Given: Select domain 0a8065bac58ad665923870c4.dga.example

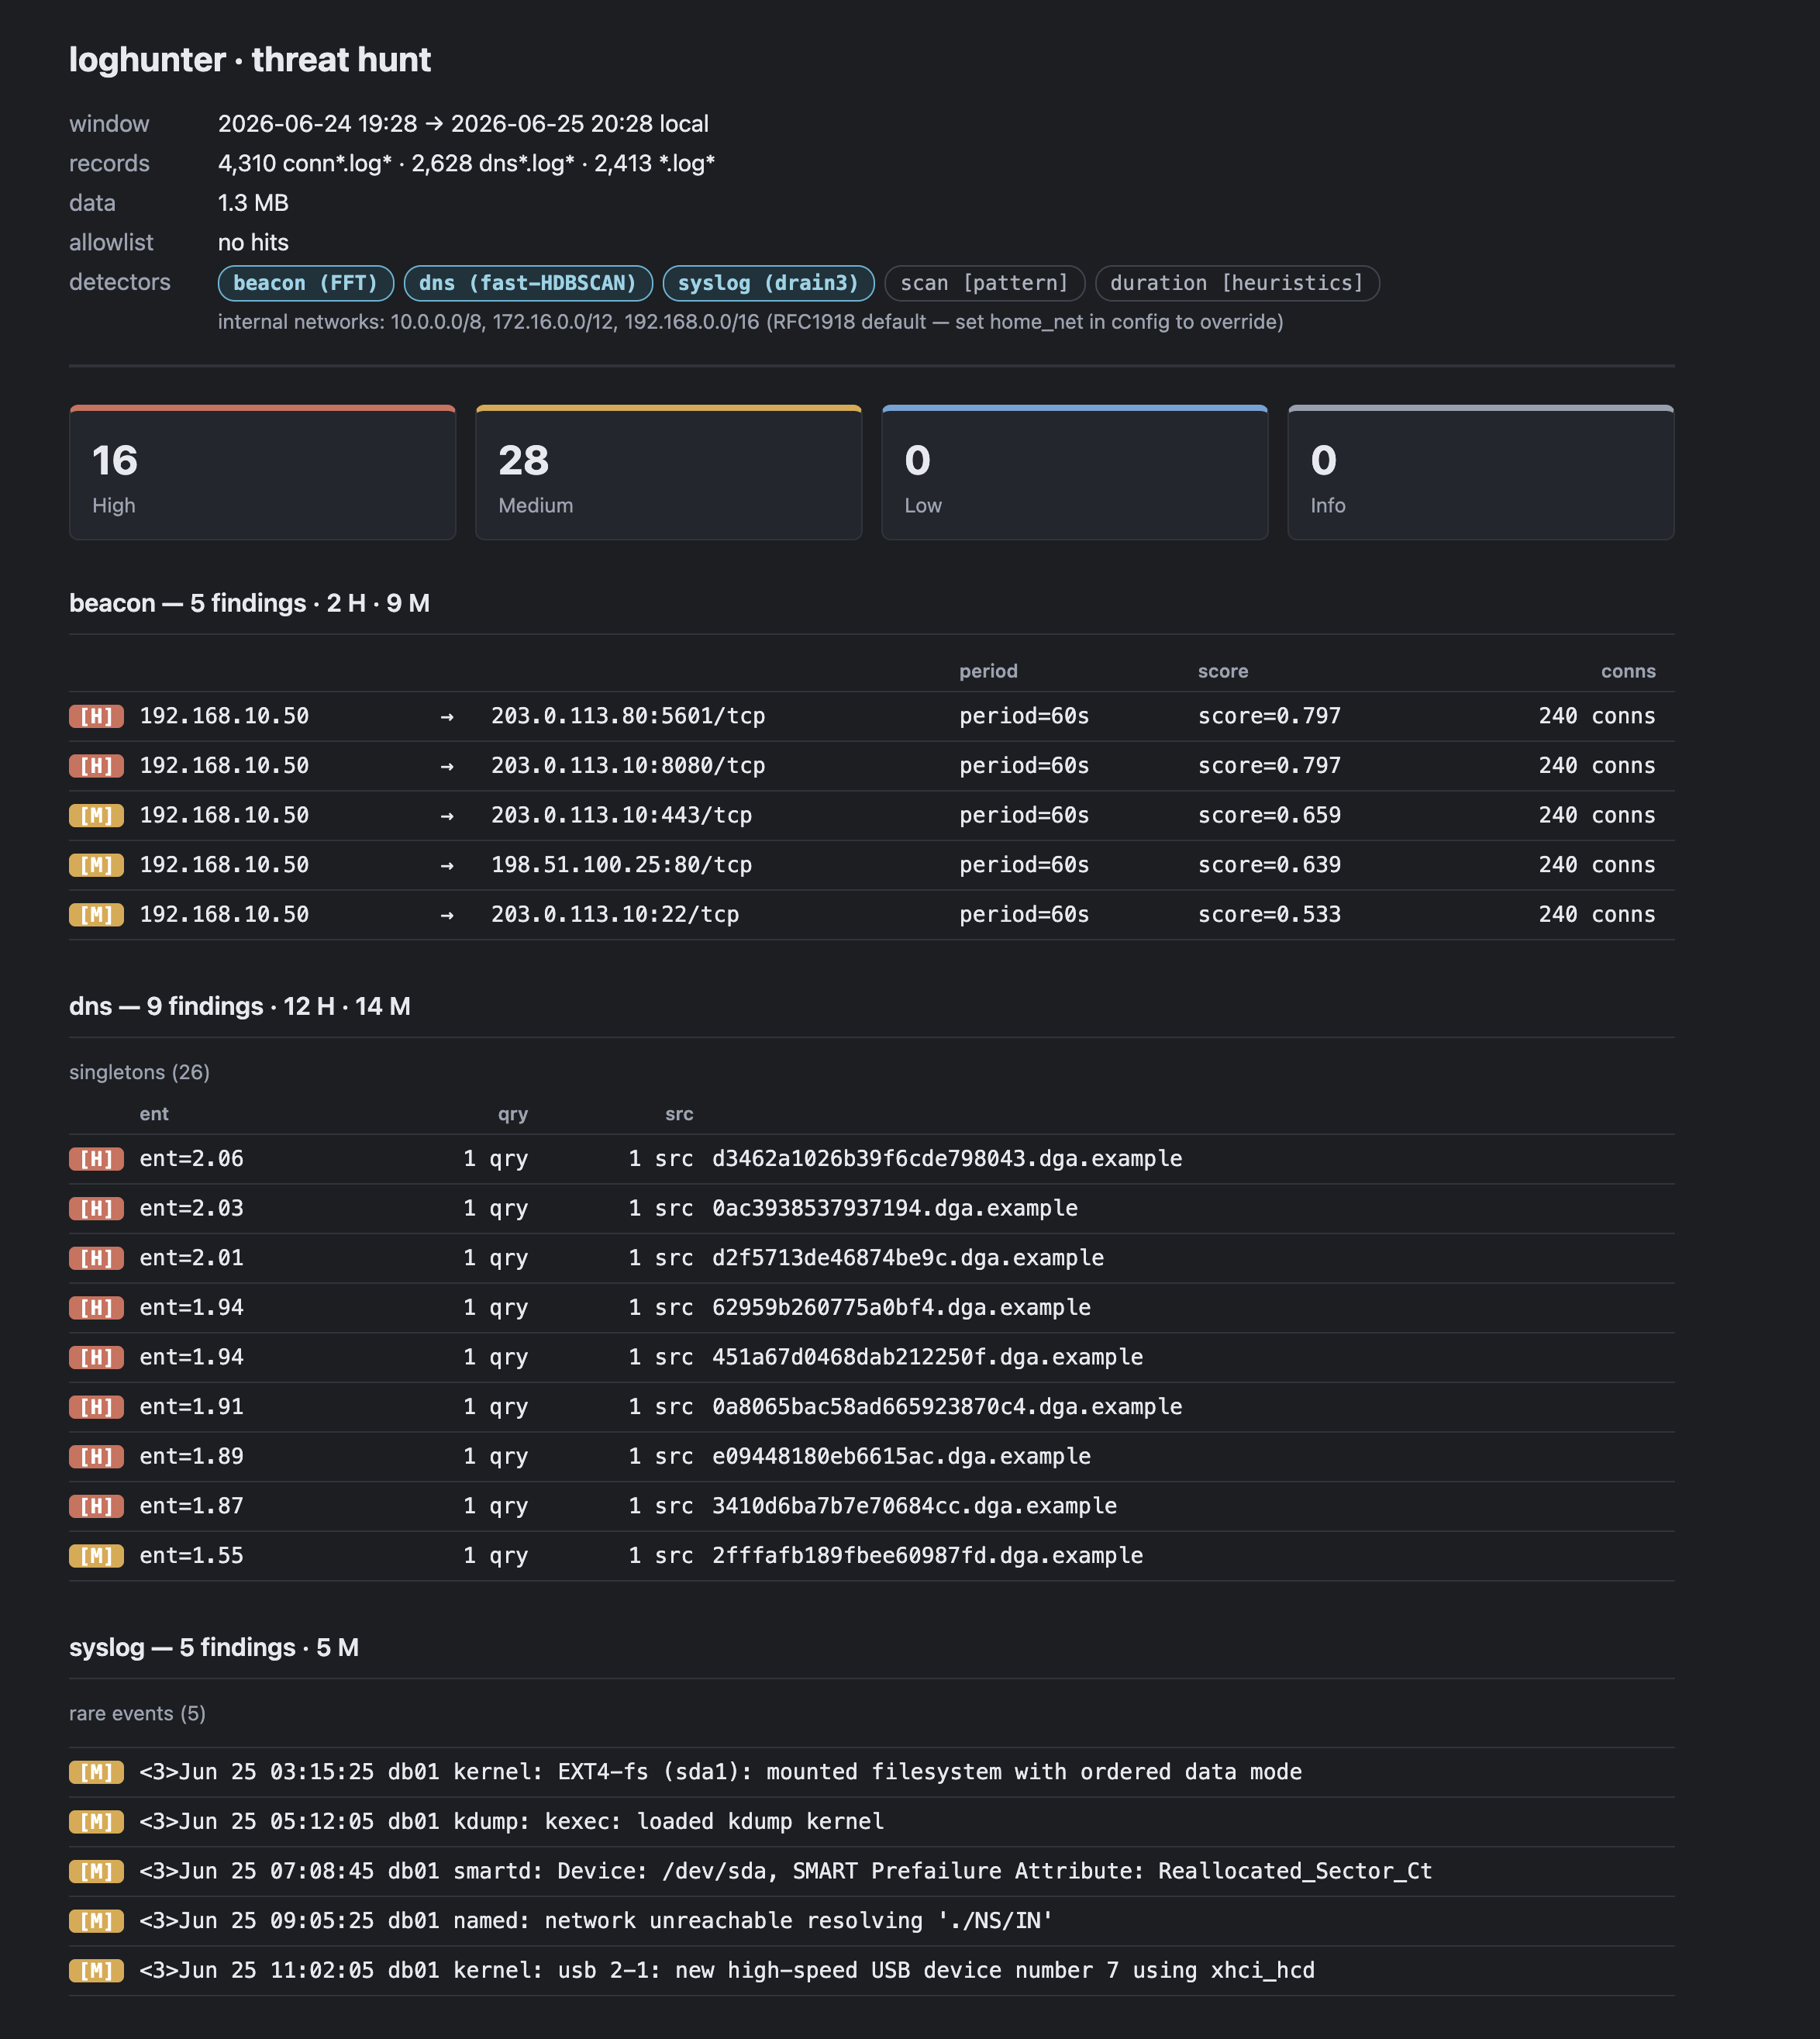Looking at the screenshot, I should tap(947, 1406).
